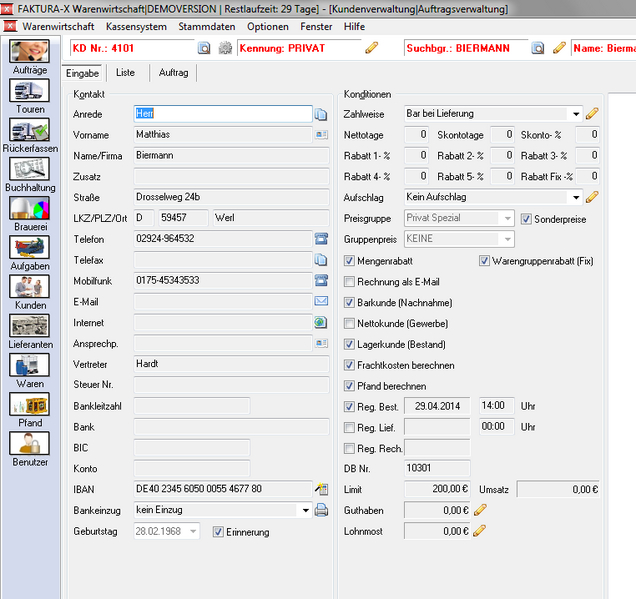Edit Lohnmost with the pencil icon
Viewport: 636px width, 599px height.
(x=479, y=530)
